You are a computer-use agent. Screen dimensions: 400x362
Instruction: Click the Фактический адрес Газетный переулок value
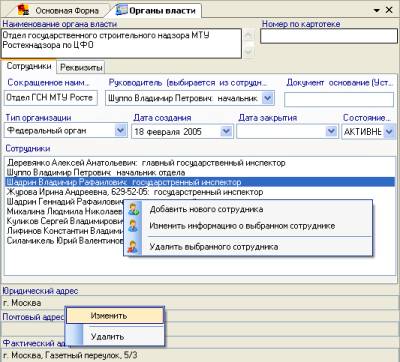click(x=70, y=355)
